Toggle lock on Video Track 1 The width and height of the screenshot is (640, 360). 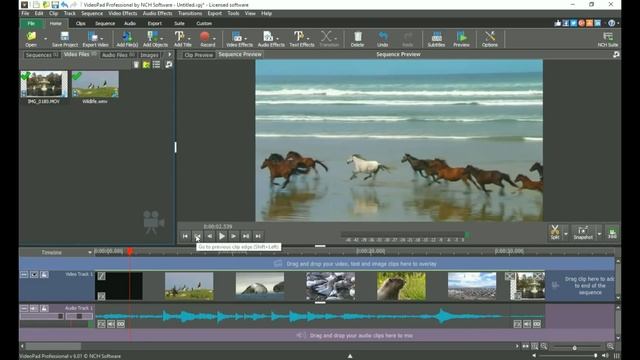(44, 275)
